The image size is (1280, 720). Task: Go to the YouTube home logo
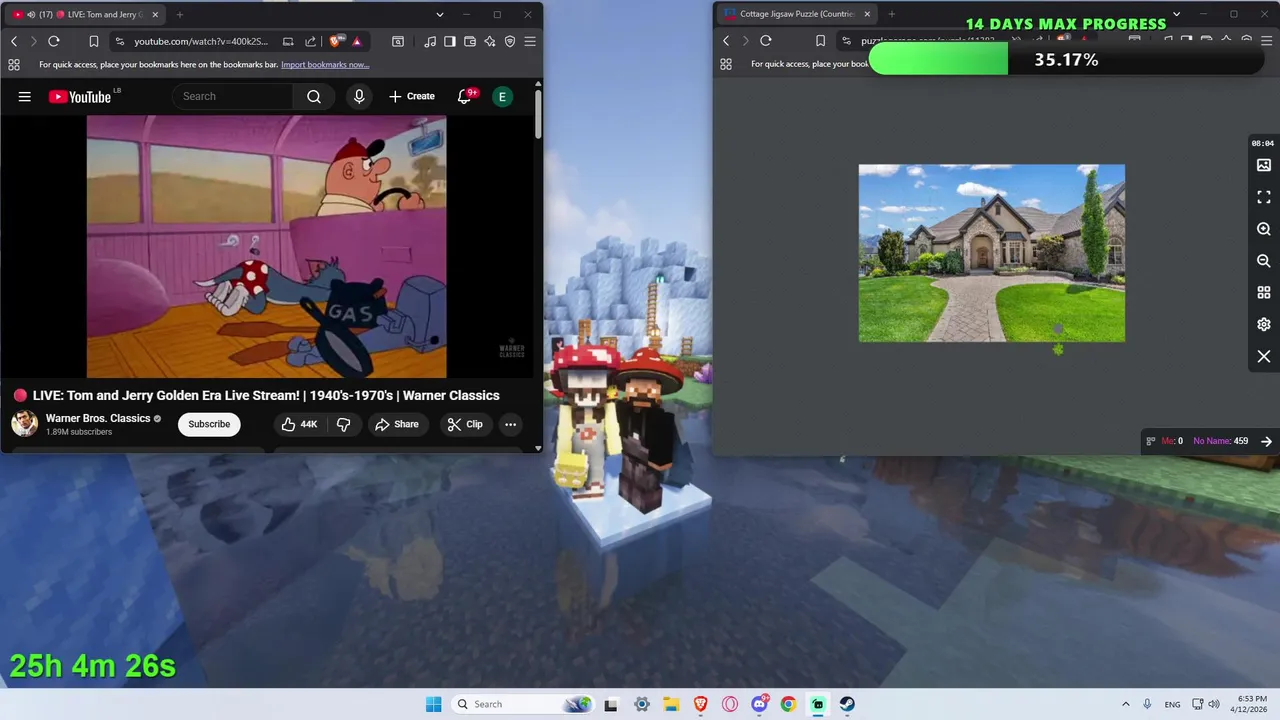[80, 96]
